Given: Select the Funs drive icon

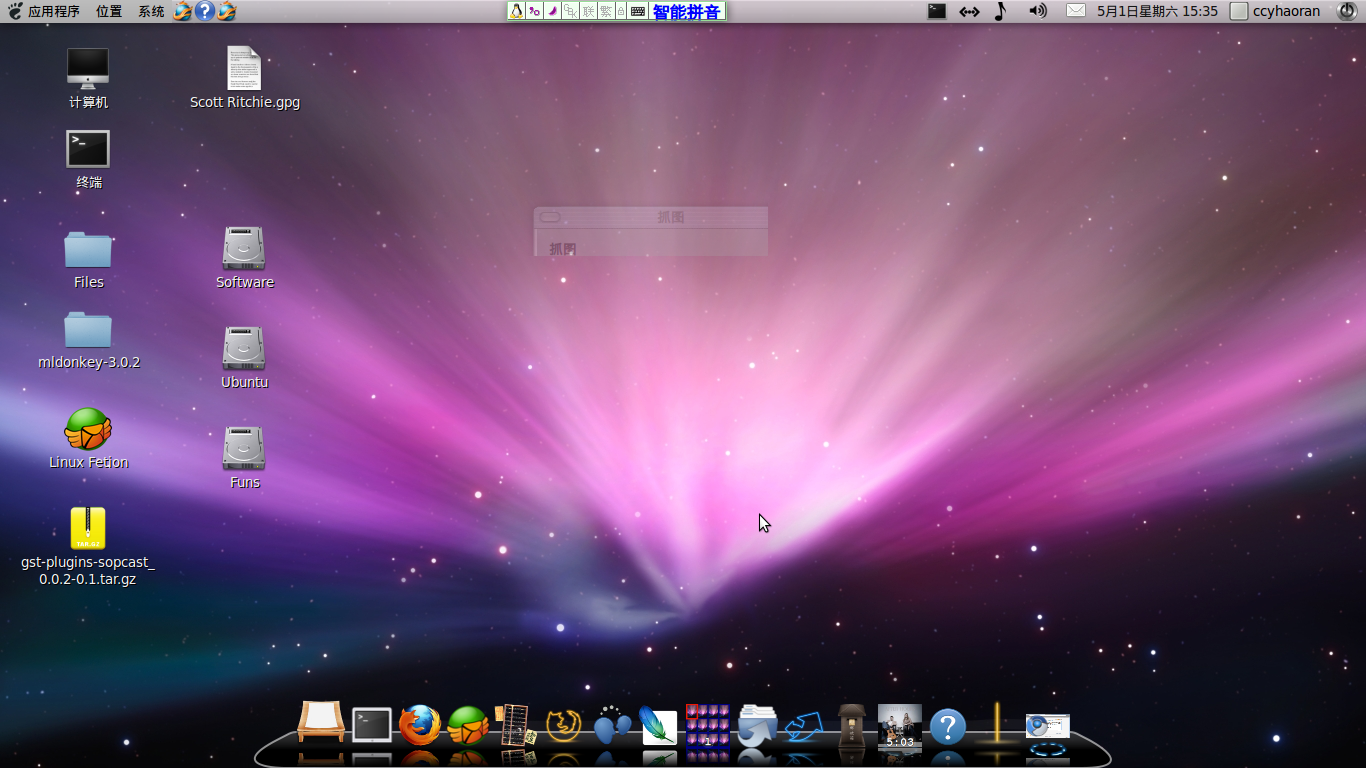Looking at the screenshot, I should [x=244, y=448].
